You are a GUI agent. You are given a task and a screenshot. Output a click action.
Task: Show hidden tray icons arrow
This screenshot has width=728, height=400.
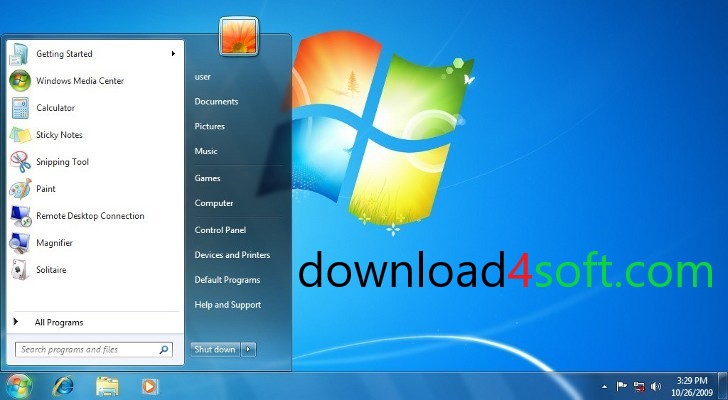coord(604,386)
